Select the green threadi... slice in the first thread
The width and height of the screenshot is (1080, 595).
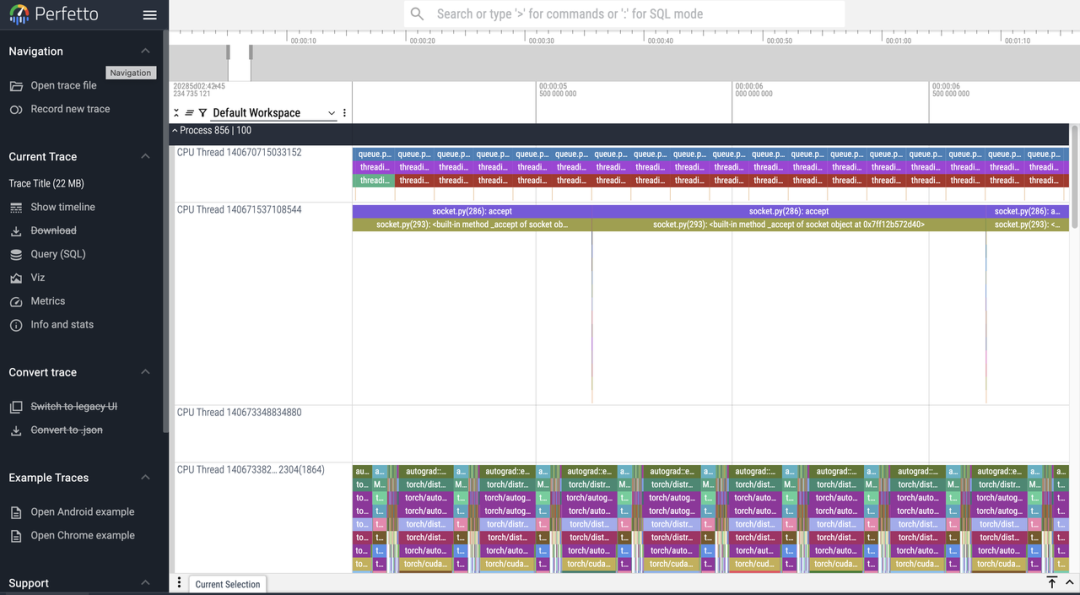point(373,180)
